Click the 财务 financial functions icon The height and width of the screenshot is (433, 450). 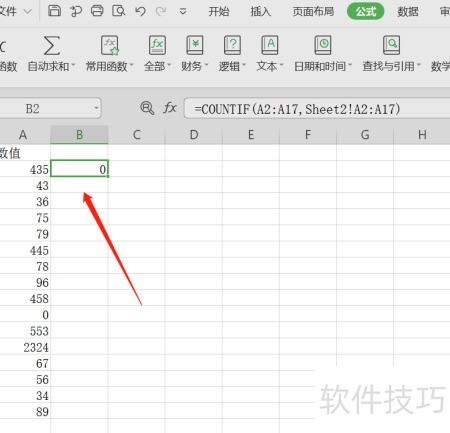[x=195, y=45]
